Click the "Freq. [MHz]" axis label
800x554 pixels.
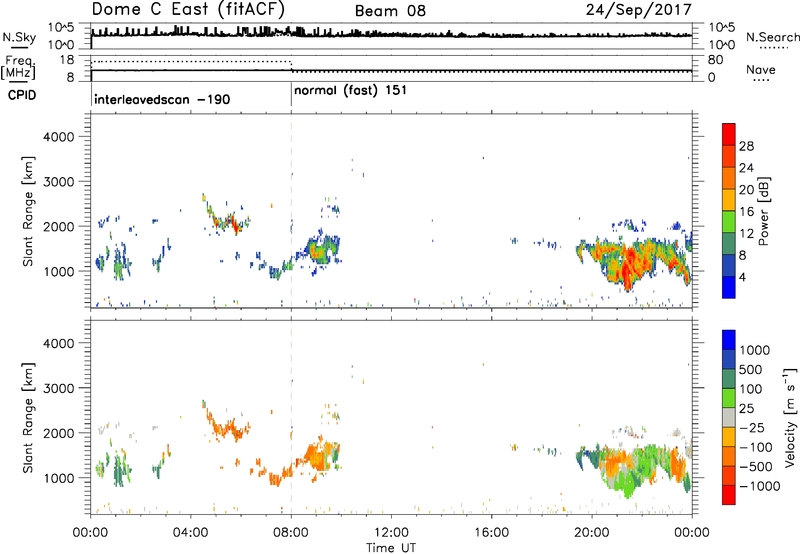pyautogui.click(x=18, y=67)
